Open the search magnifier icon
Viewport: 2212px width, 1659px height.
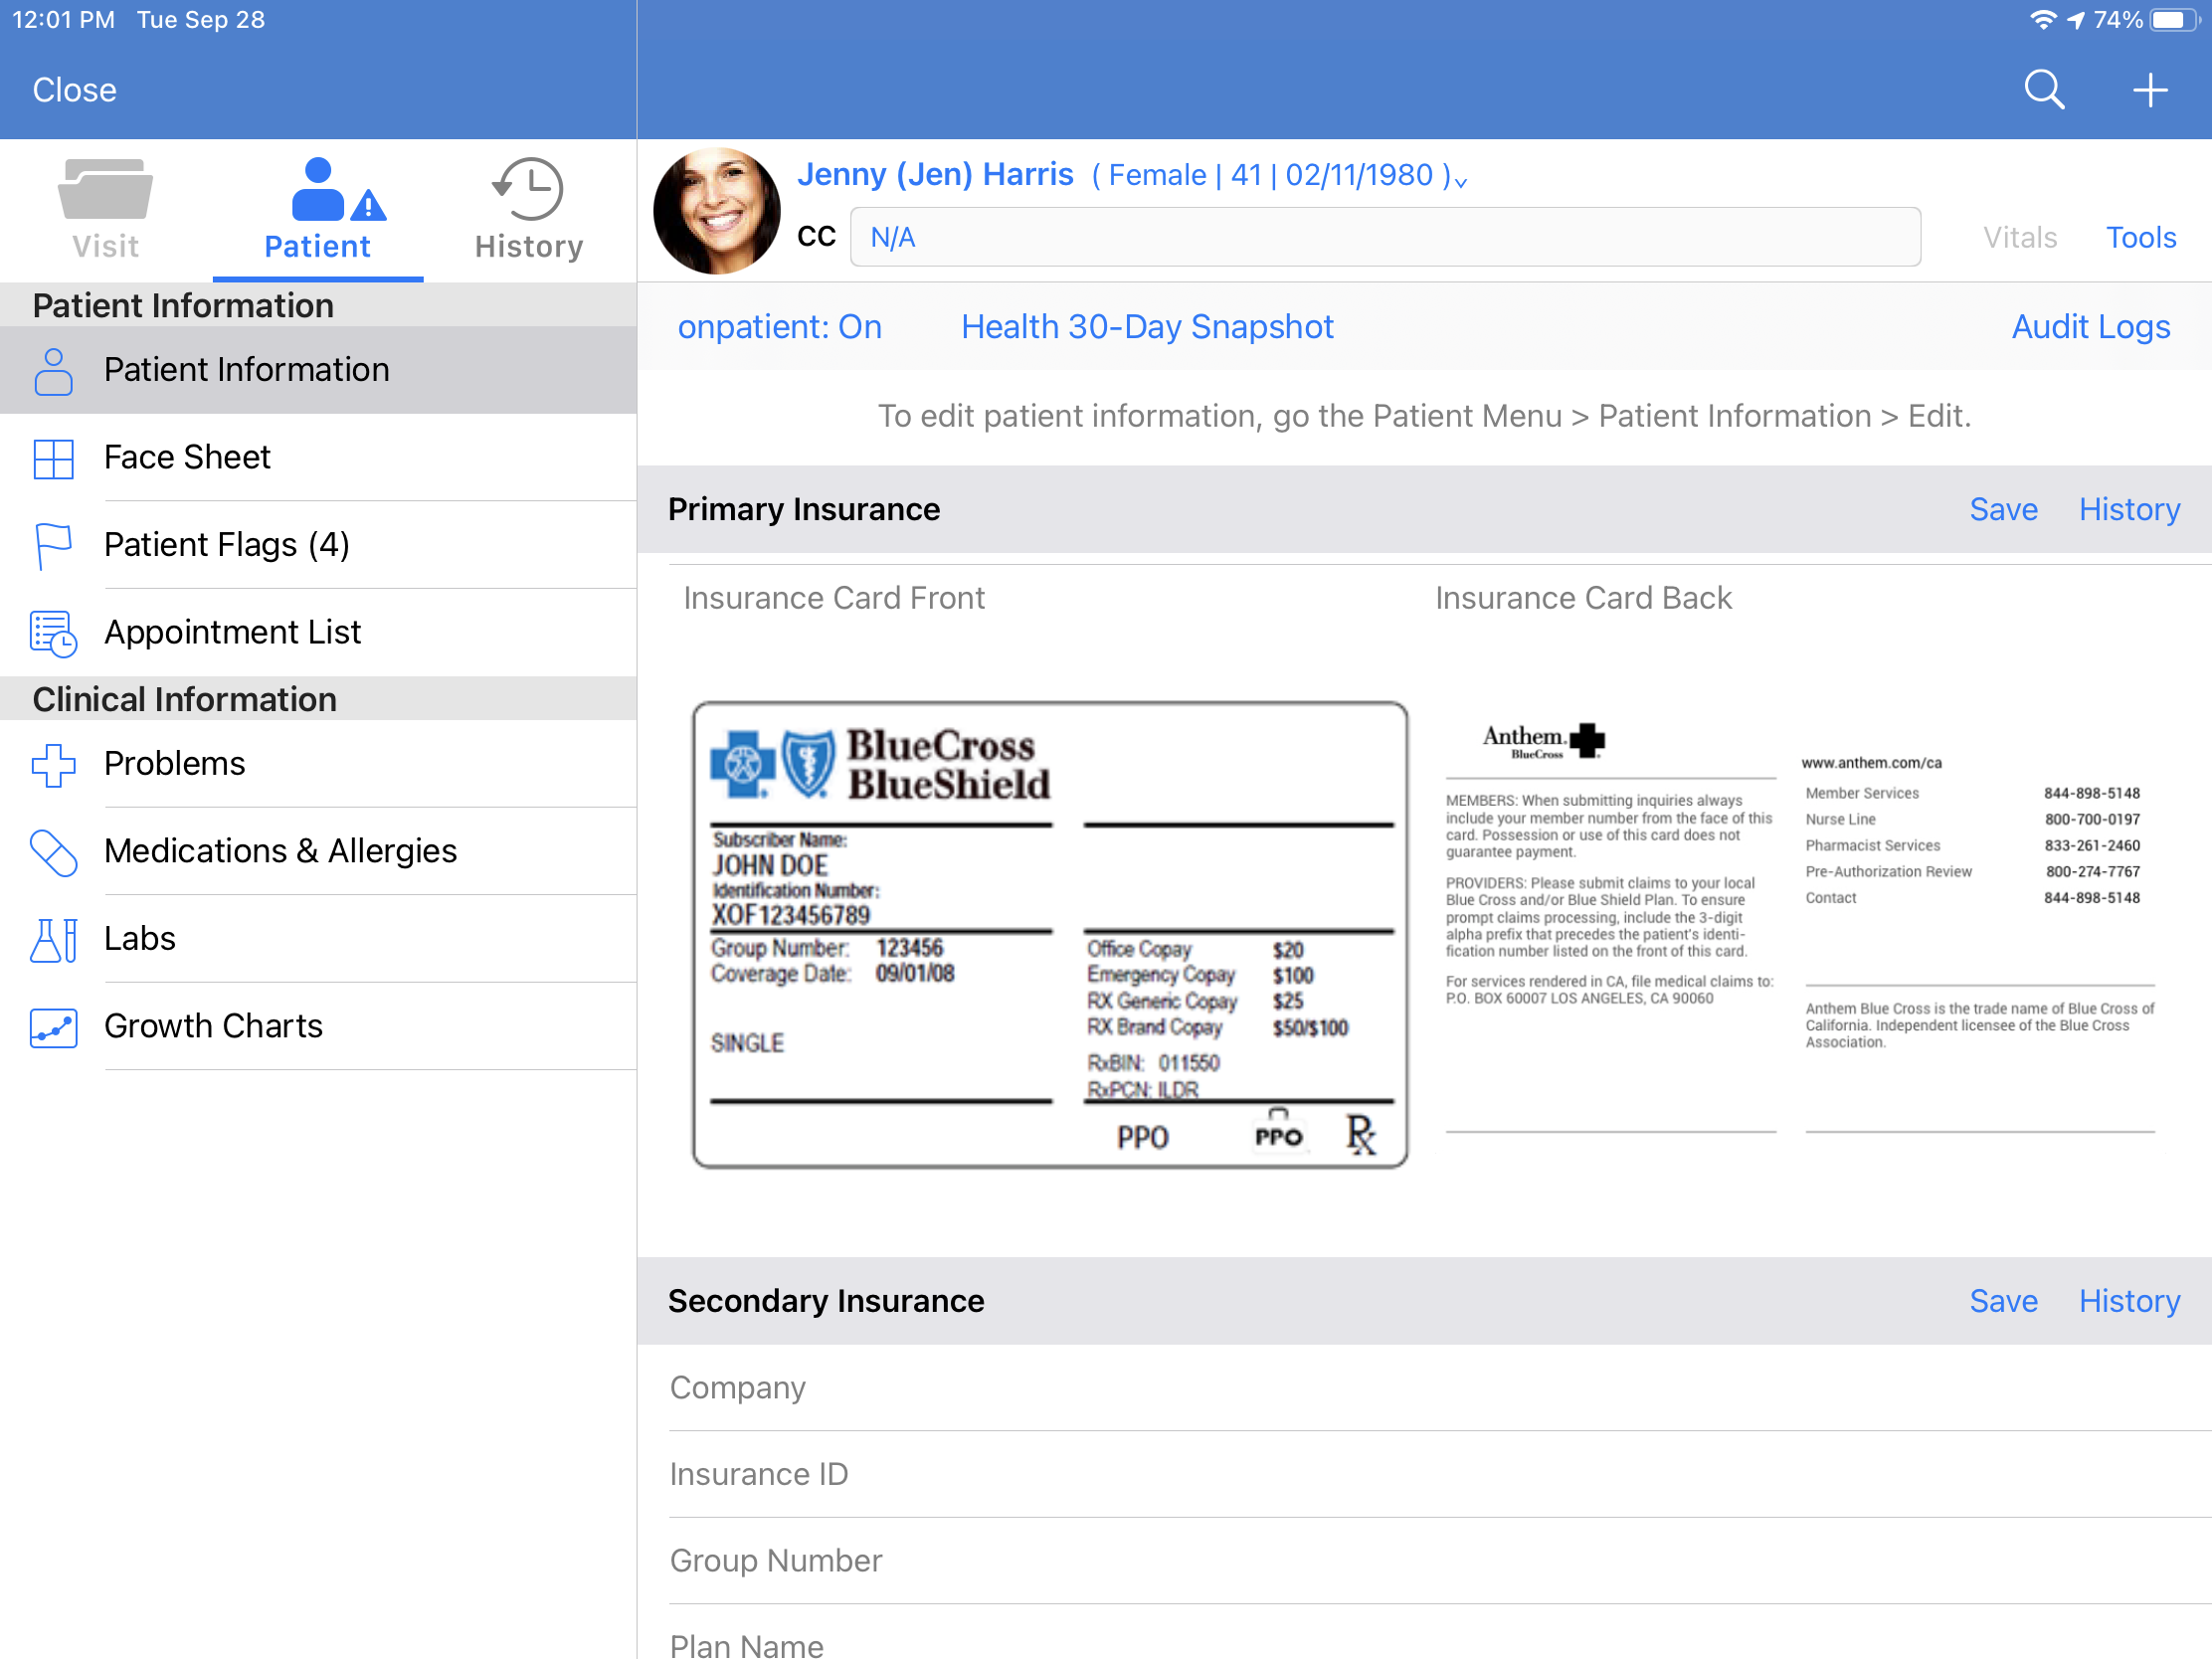[x=2044, y=90]
